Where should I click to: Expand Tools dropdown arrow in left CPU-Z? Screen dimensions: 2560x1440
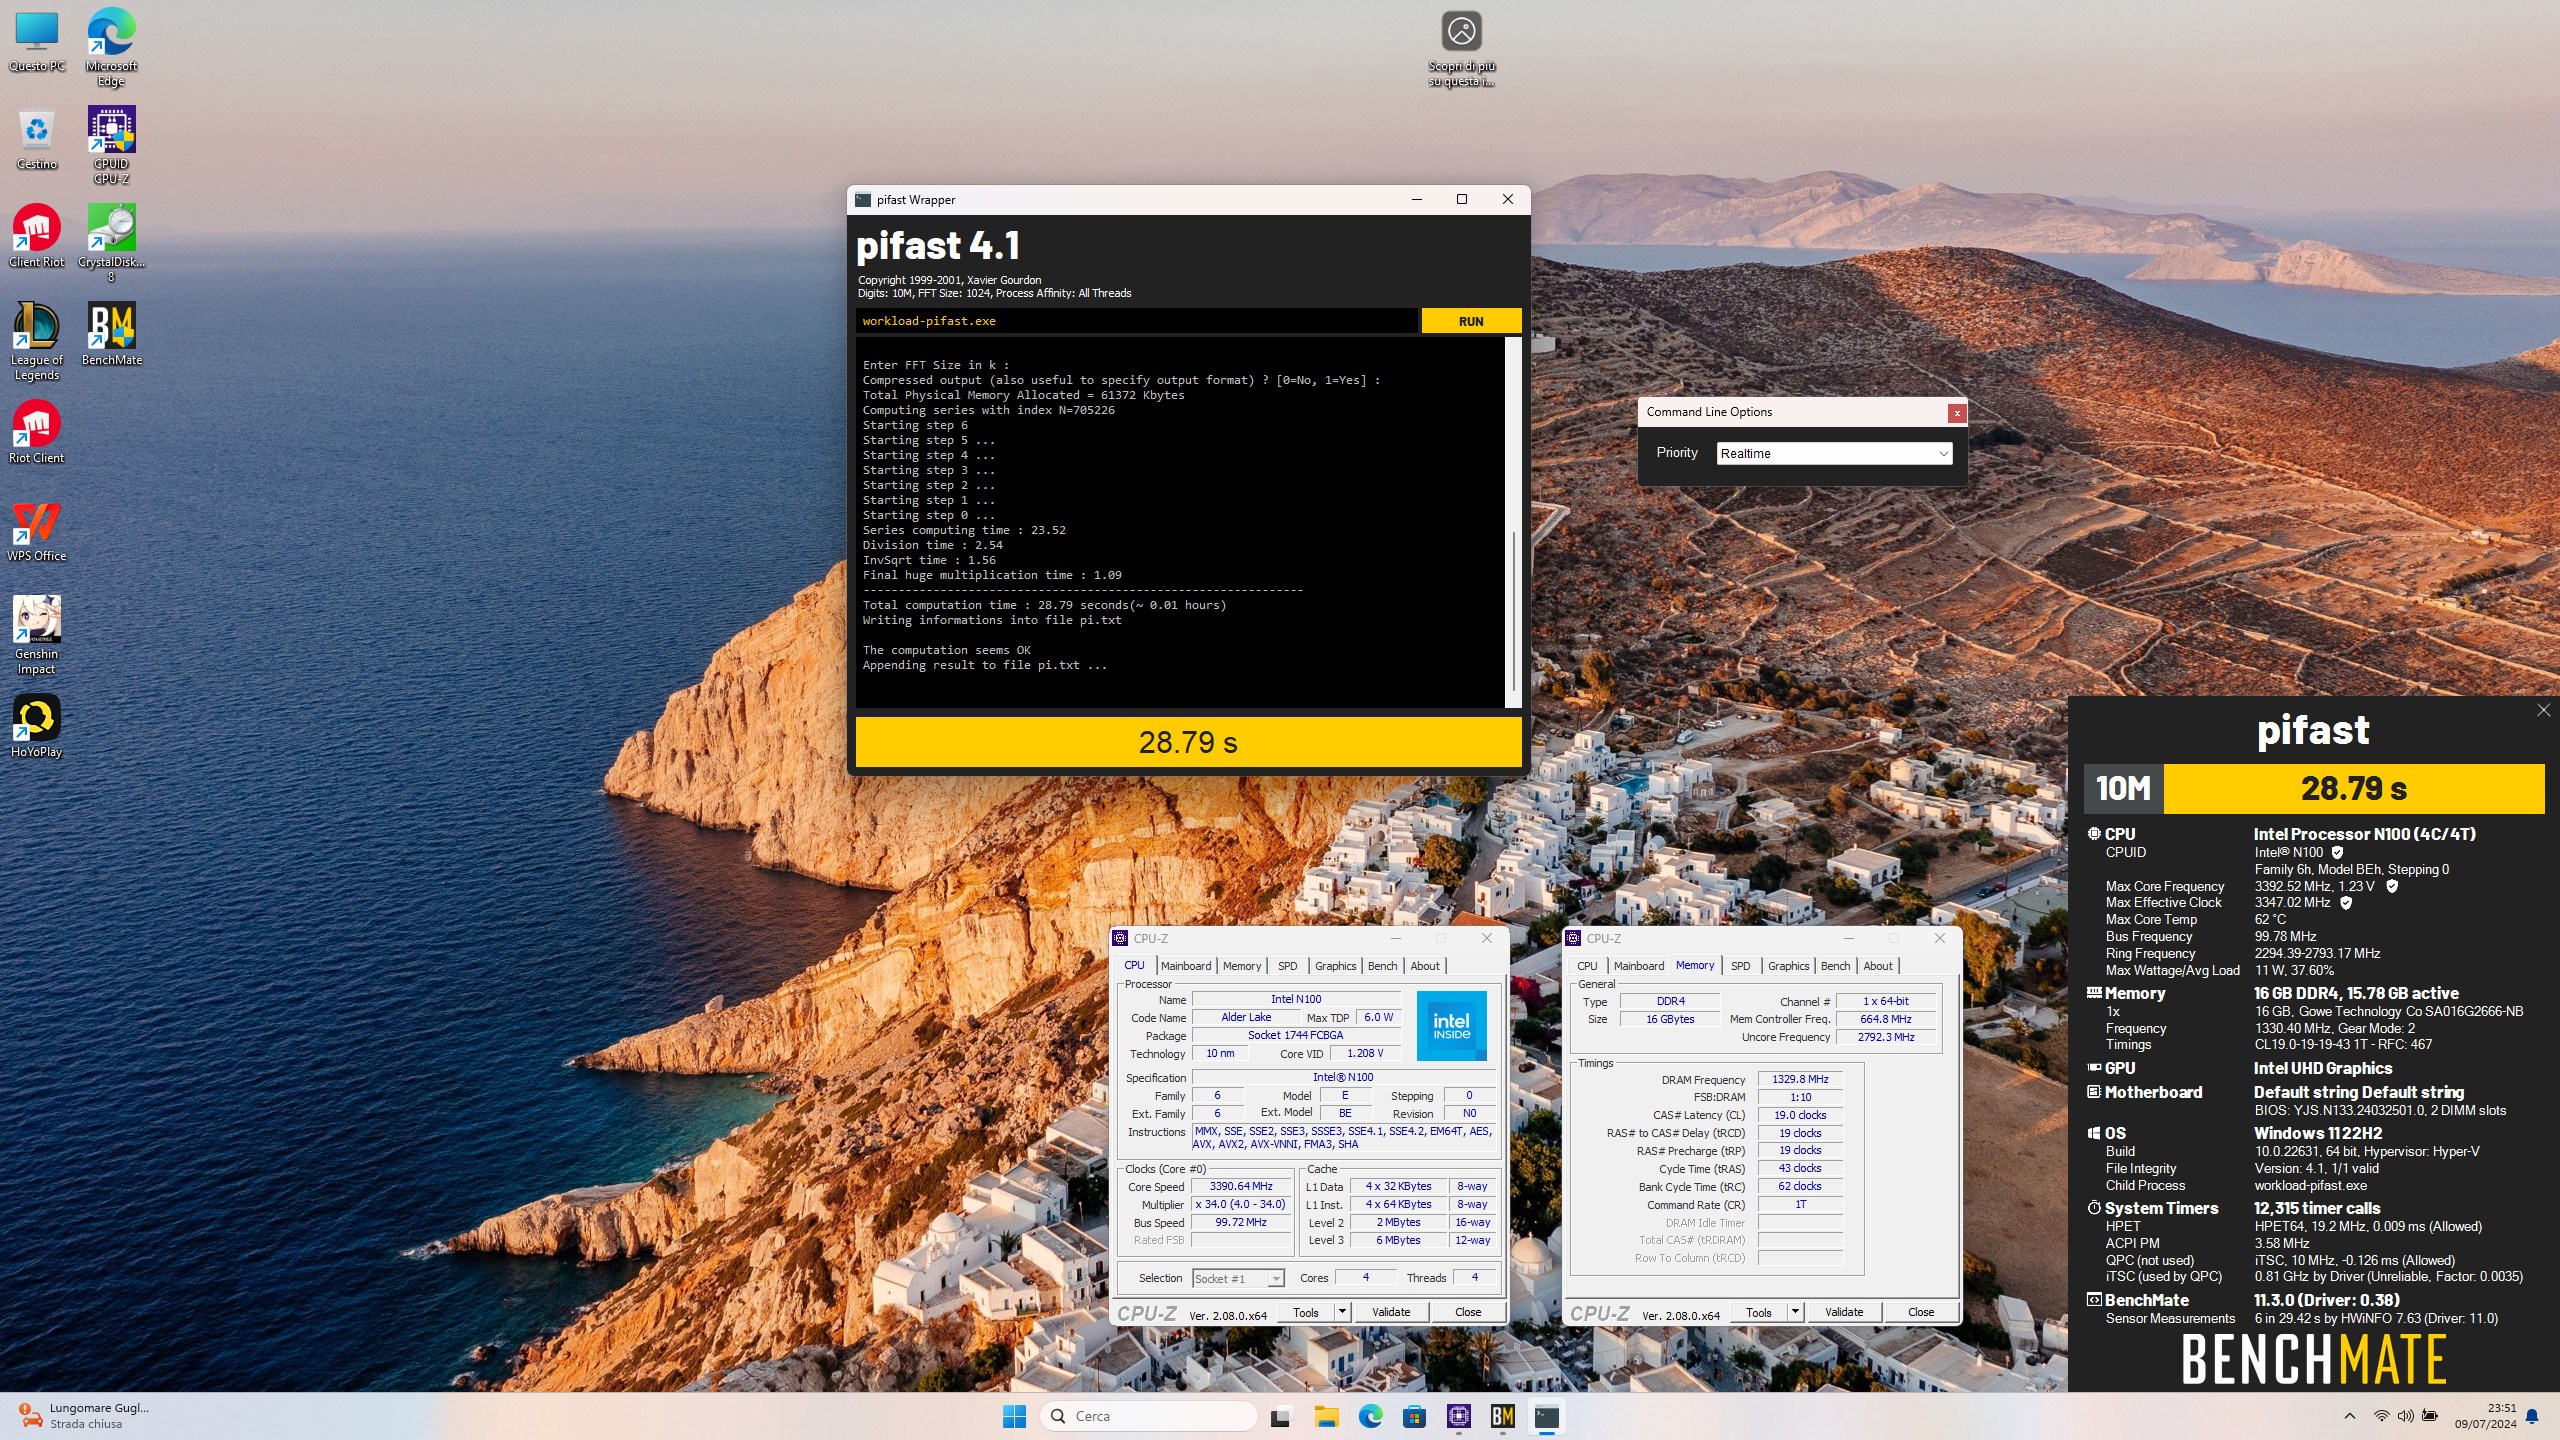1343,1312
